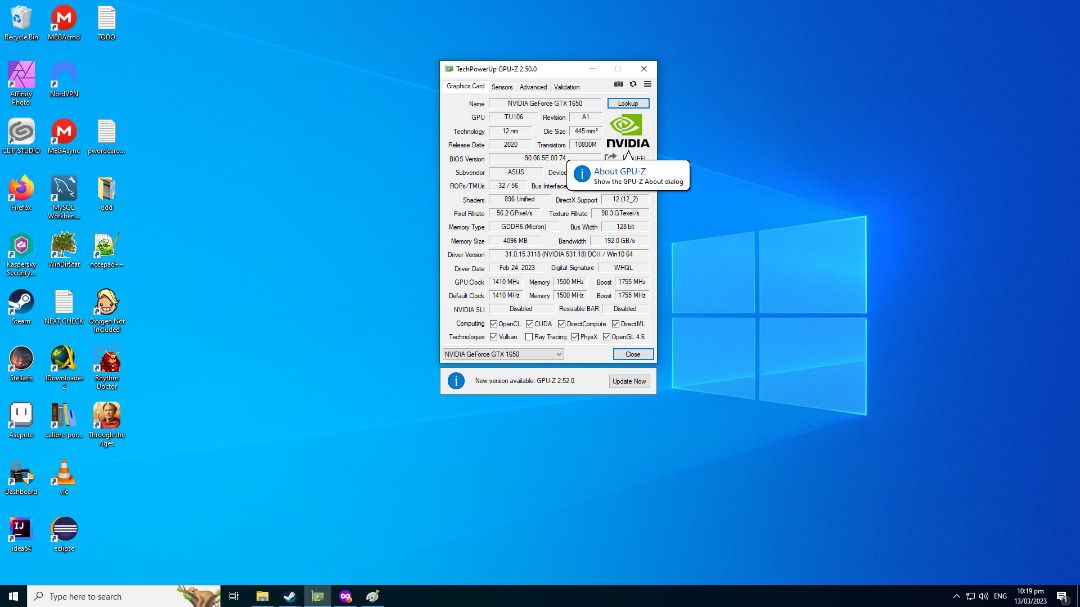Select the eclipse desktop icon
The image size is (1080, 607).
click(64, 534)
